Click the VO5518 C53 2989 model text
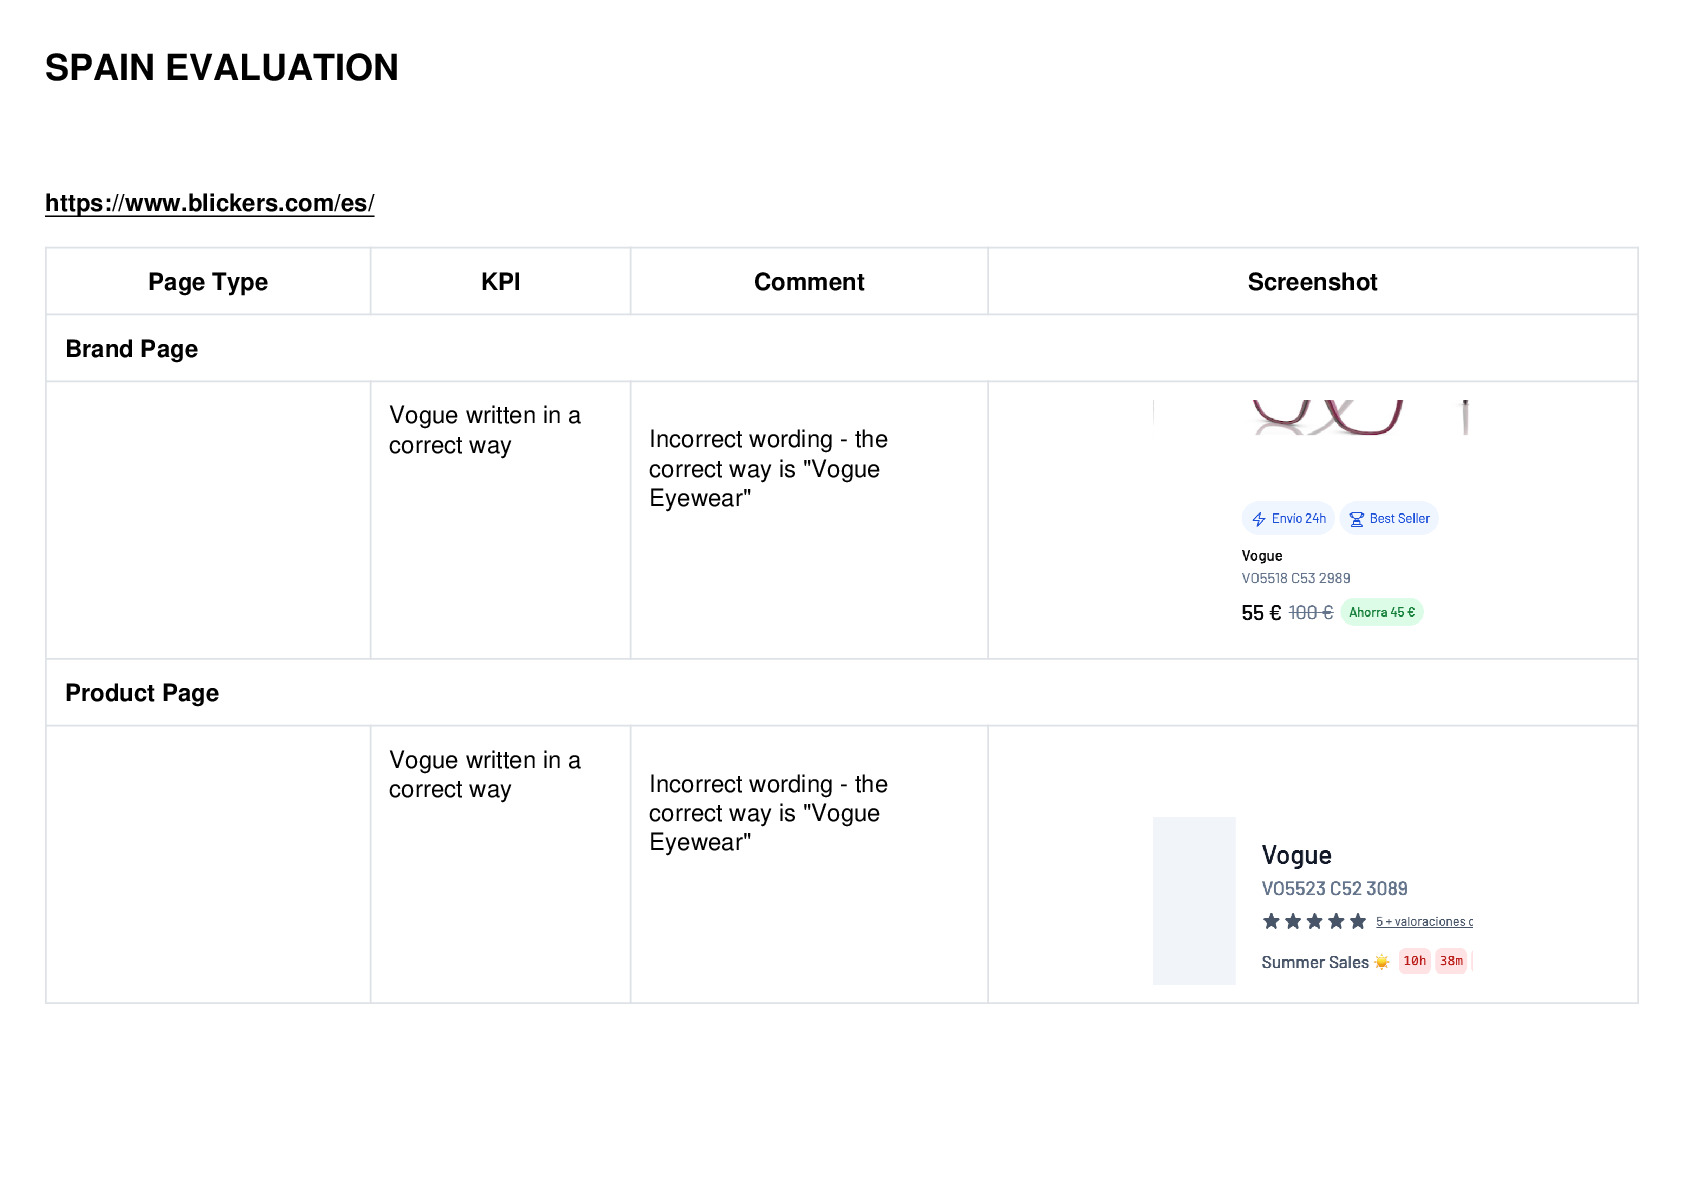 click(x=1296, y=578)
